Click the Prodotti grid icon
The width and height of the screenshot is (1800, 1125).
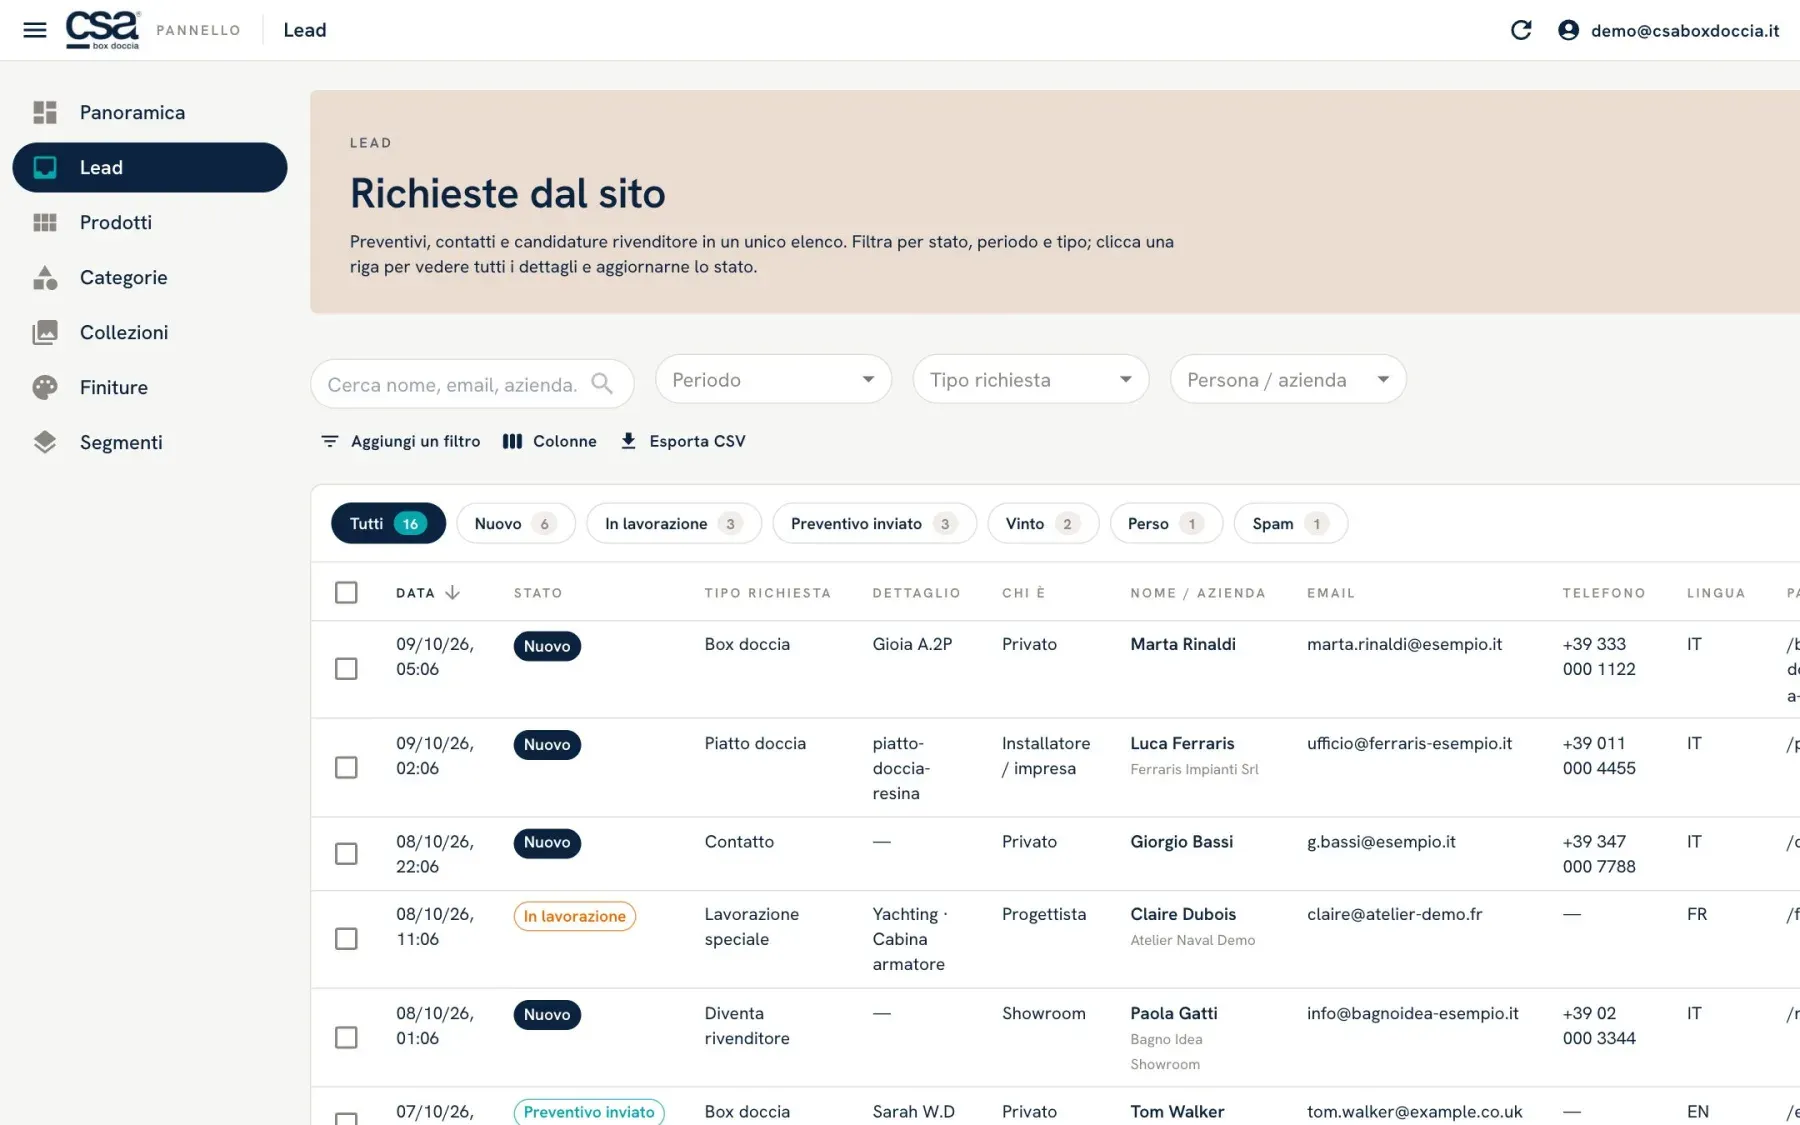(x=45, y=222)
